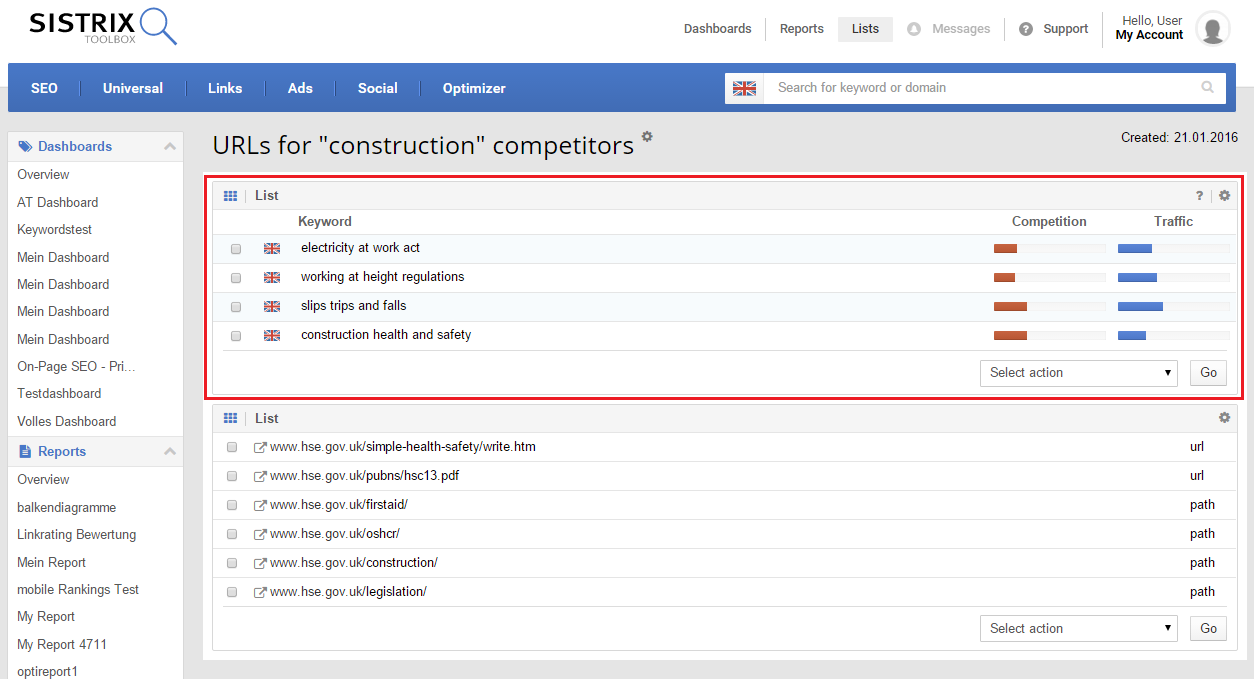The width and height of the screenshot is (1254, 679).
Task: Check the legislation/ path checkbox
Action: point(232,592)
